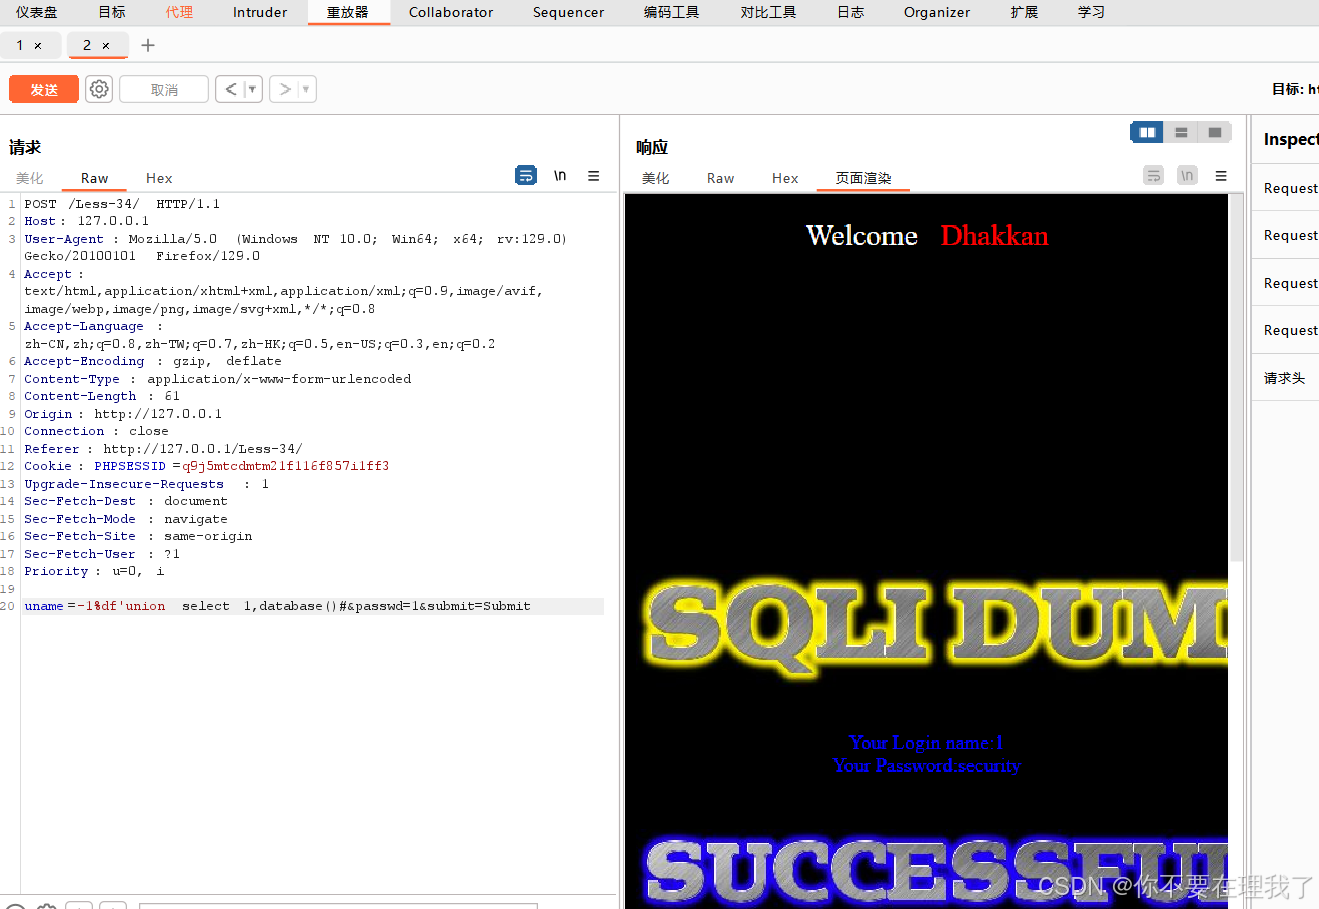Click the Origin header line
This screenshot has height=909, width=1319.
click(123, 414)
